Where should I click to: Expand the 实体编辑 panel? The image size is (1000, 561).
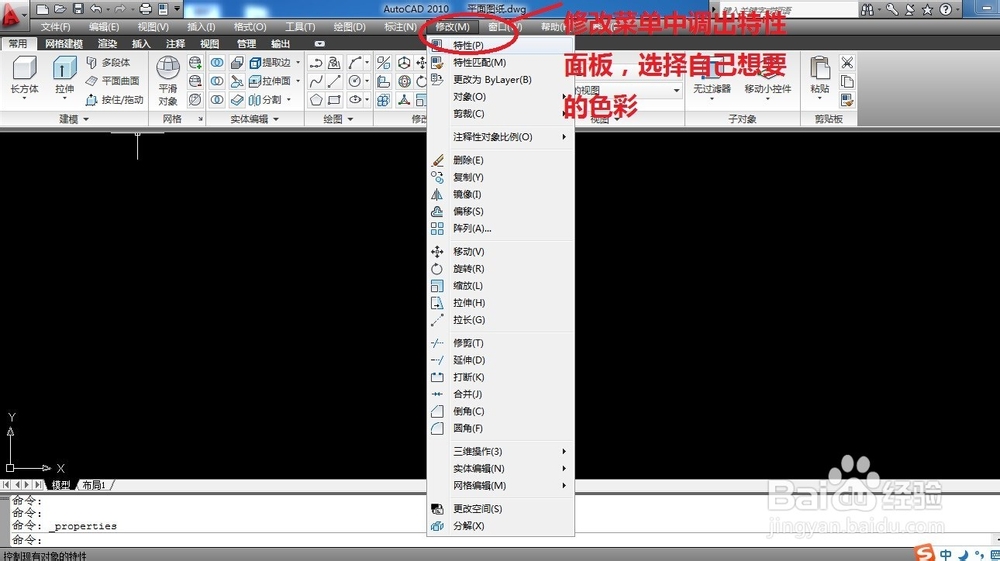[x=254, y=119]
